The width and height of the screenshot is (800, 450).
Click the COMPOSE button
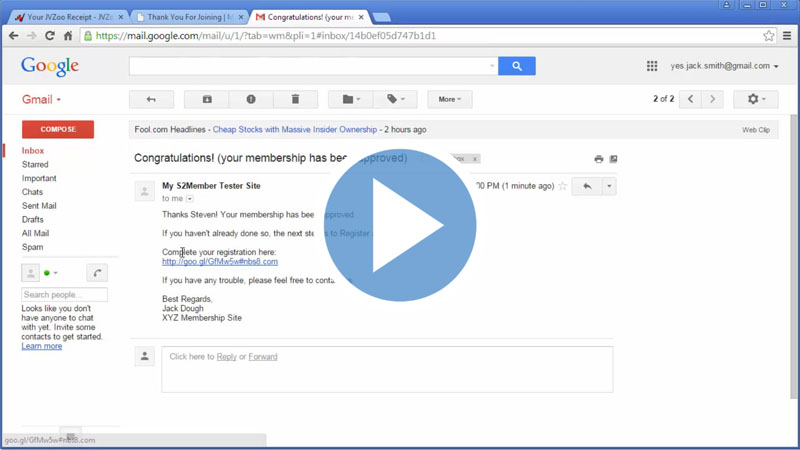click(x=58, y=129)
